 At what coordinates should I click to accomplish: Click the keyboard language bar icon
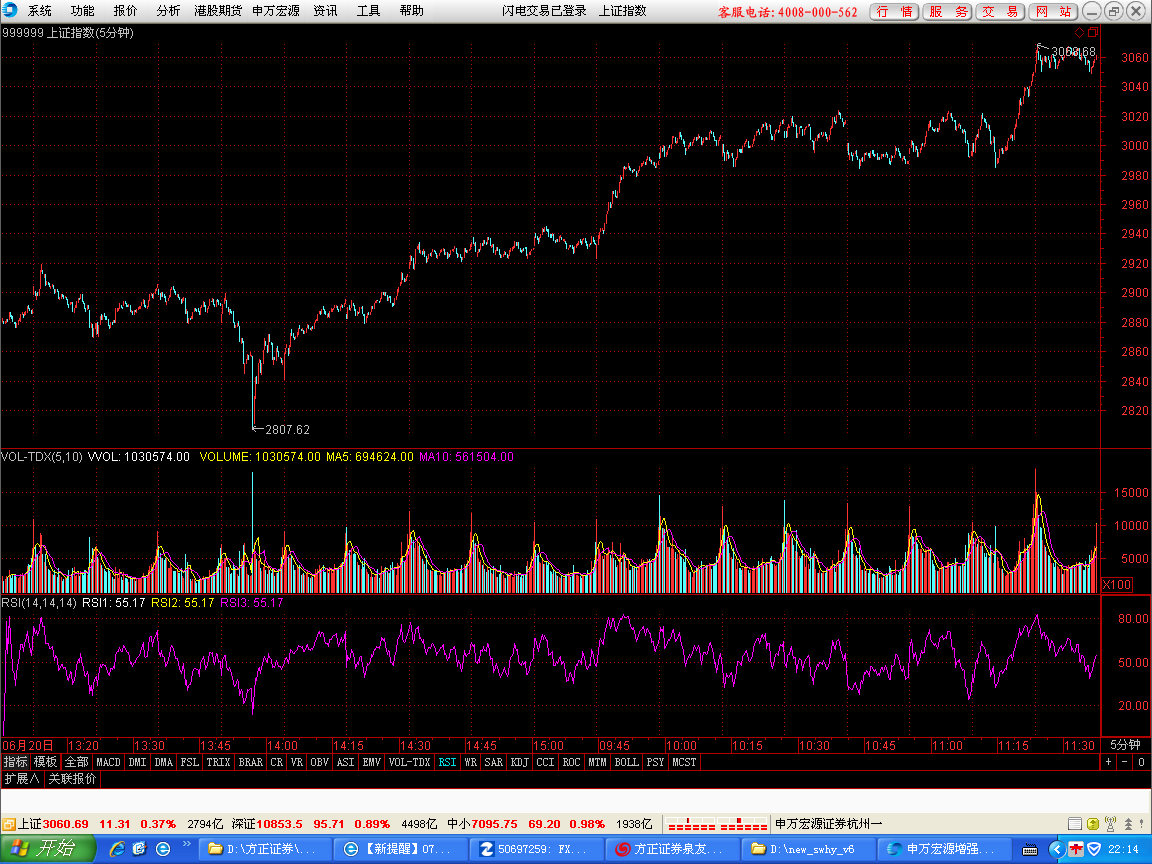coord(1030,849)
